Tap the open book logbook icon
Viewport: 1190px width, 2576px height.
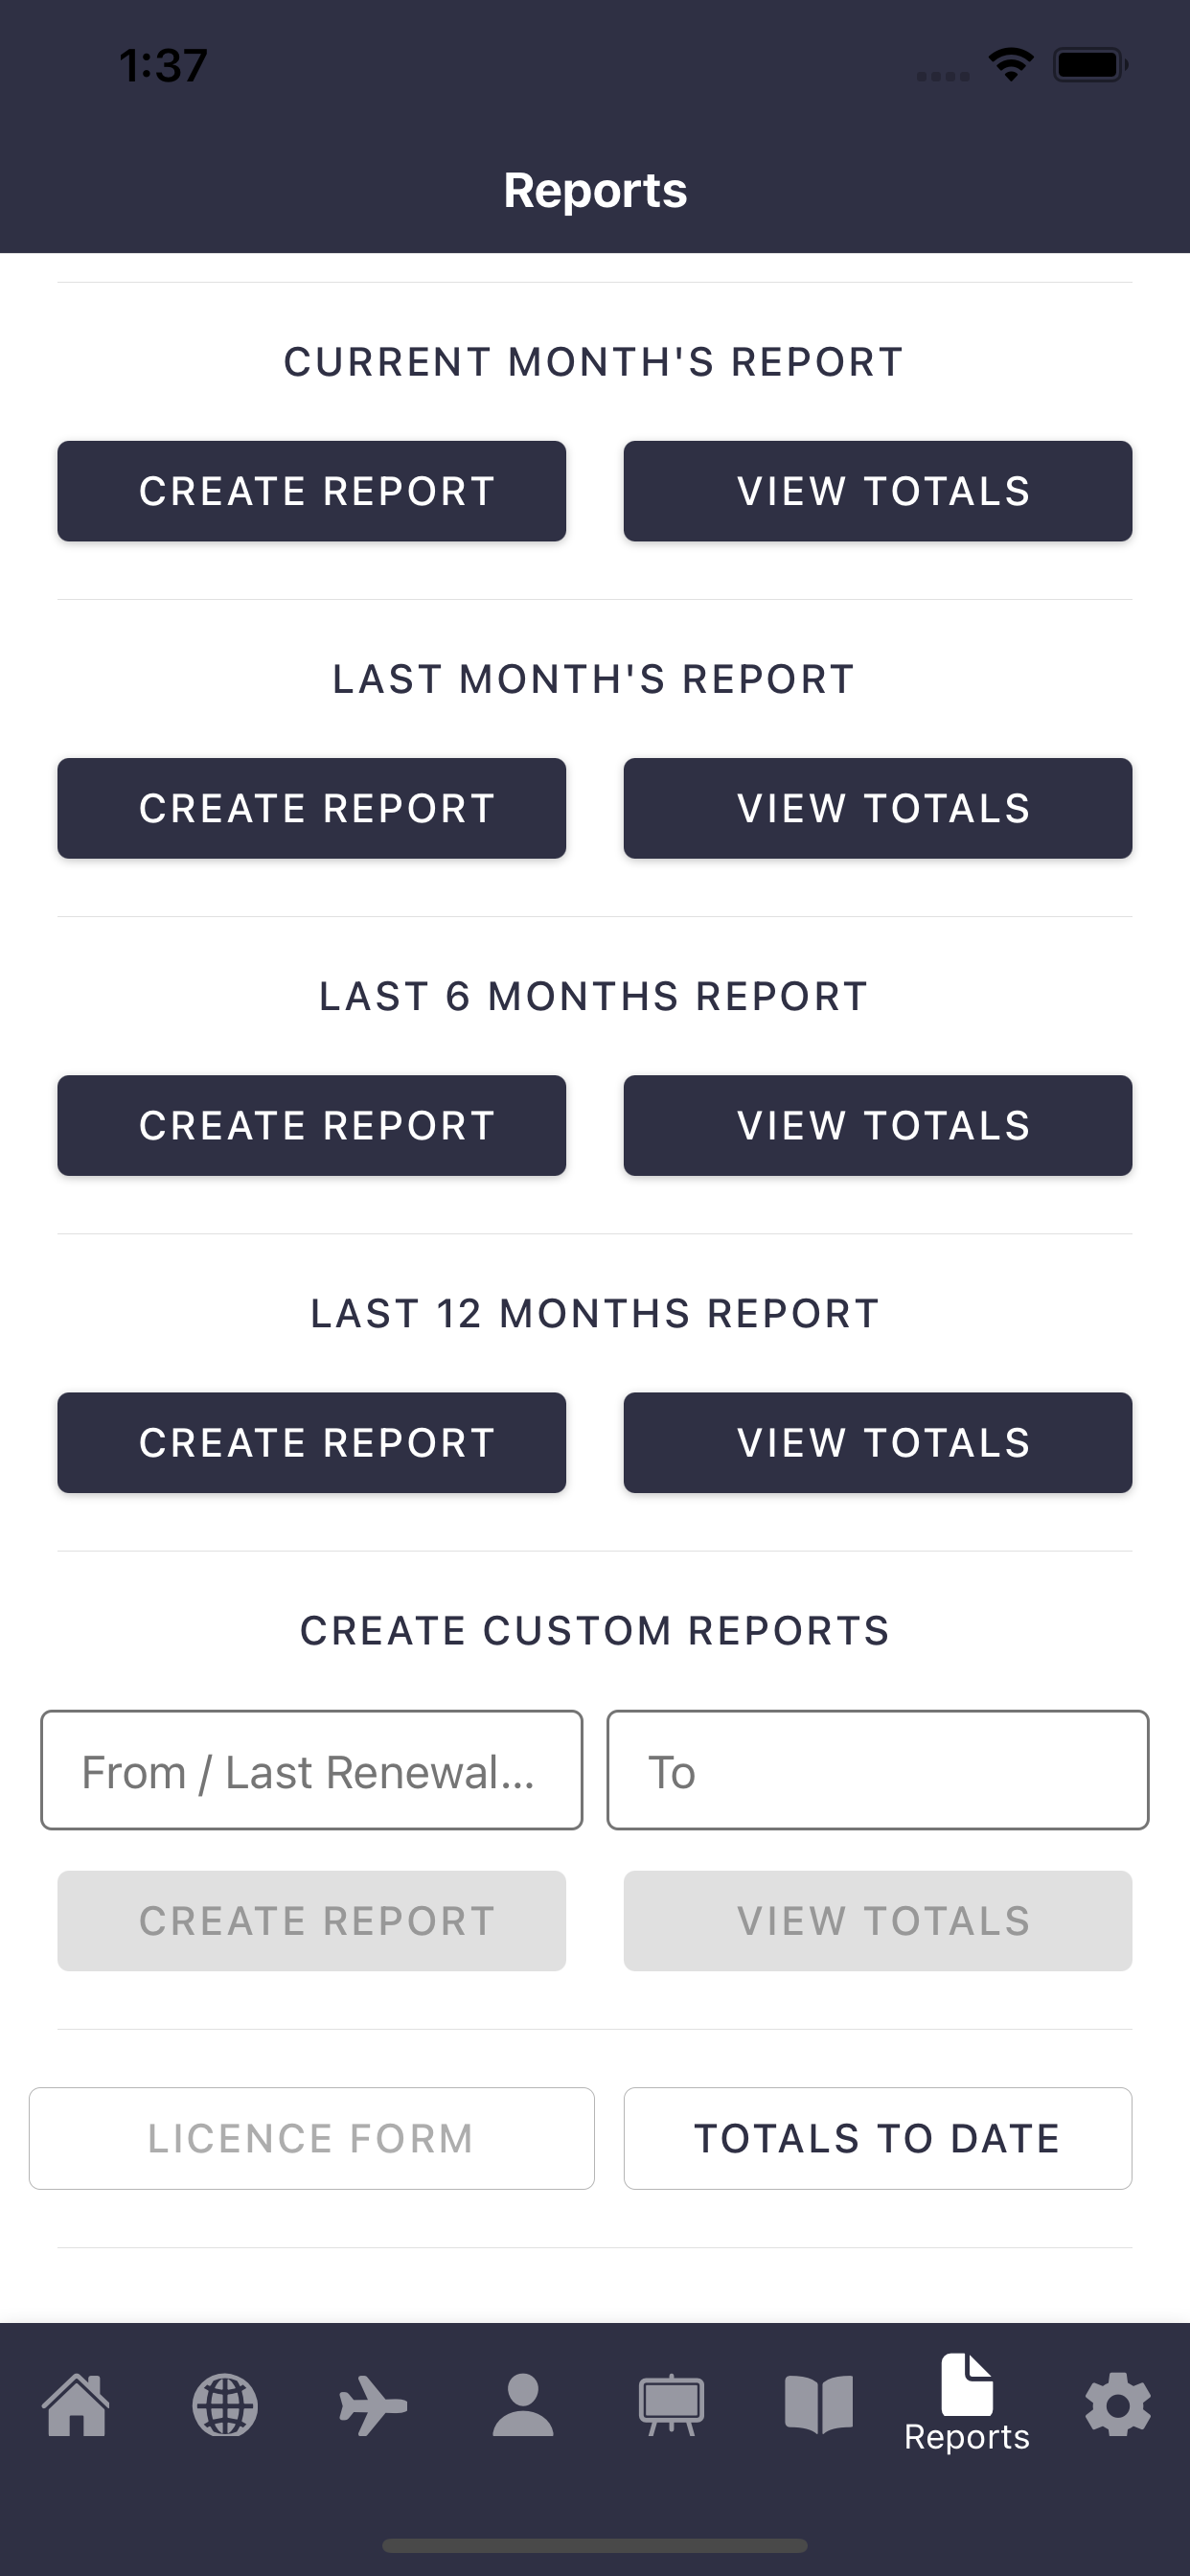pos(819,2405)
